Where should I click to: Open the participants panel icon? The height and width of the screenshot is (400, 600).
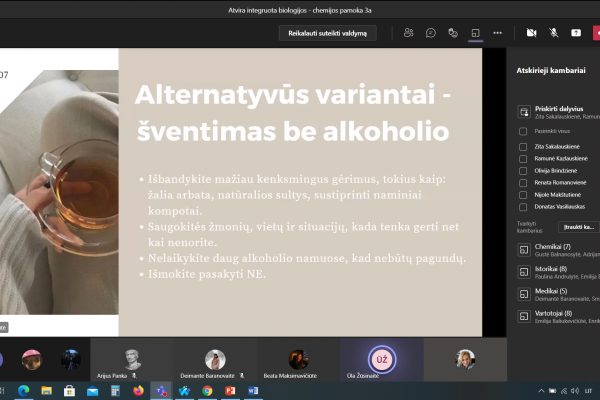pyautogui.click(x=408, y=33)
